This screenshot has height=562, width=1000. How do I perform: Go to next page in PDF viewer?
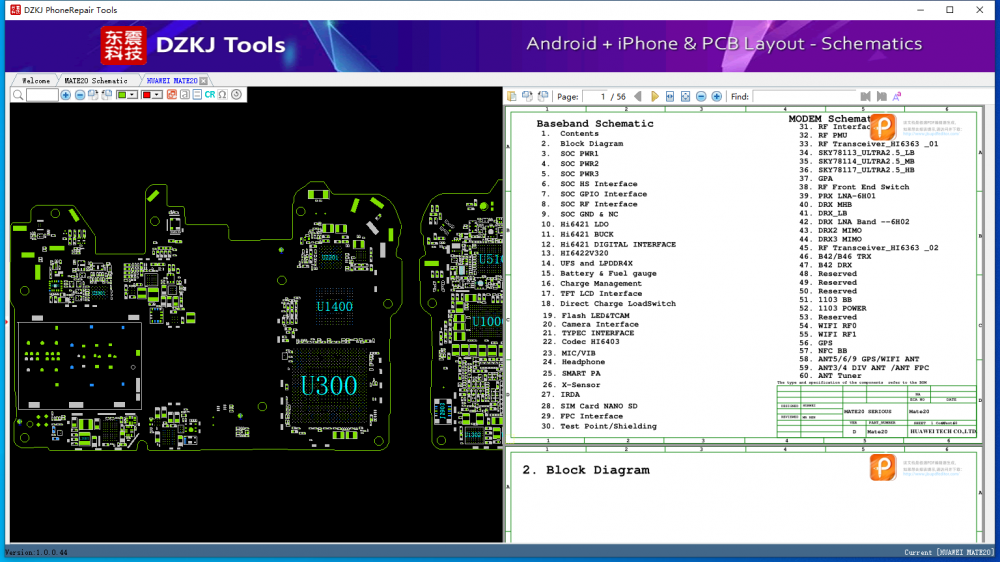click(x=655, y=96)
